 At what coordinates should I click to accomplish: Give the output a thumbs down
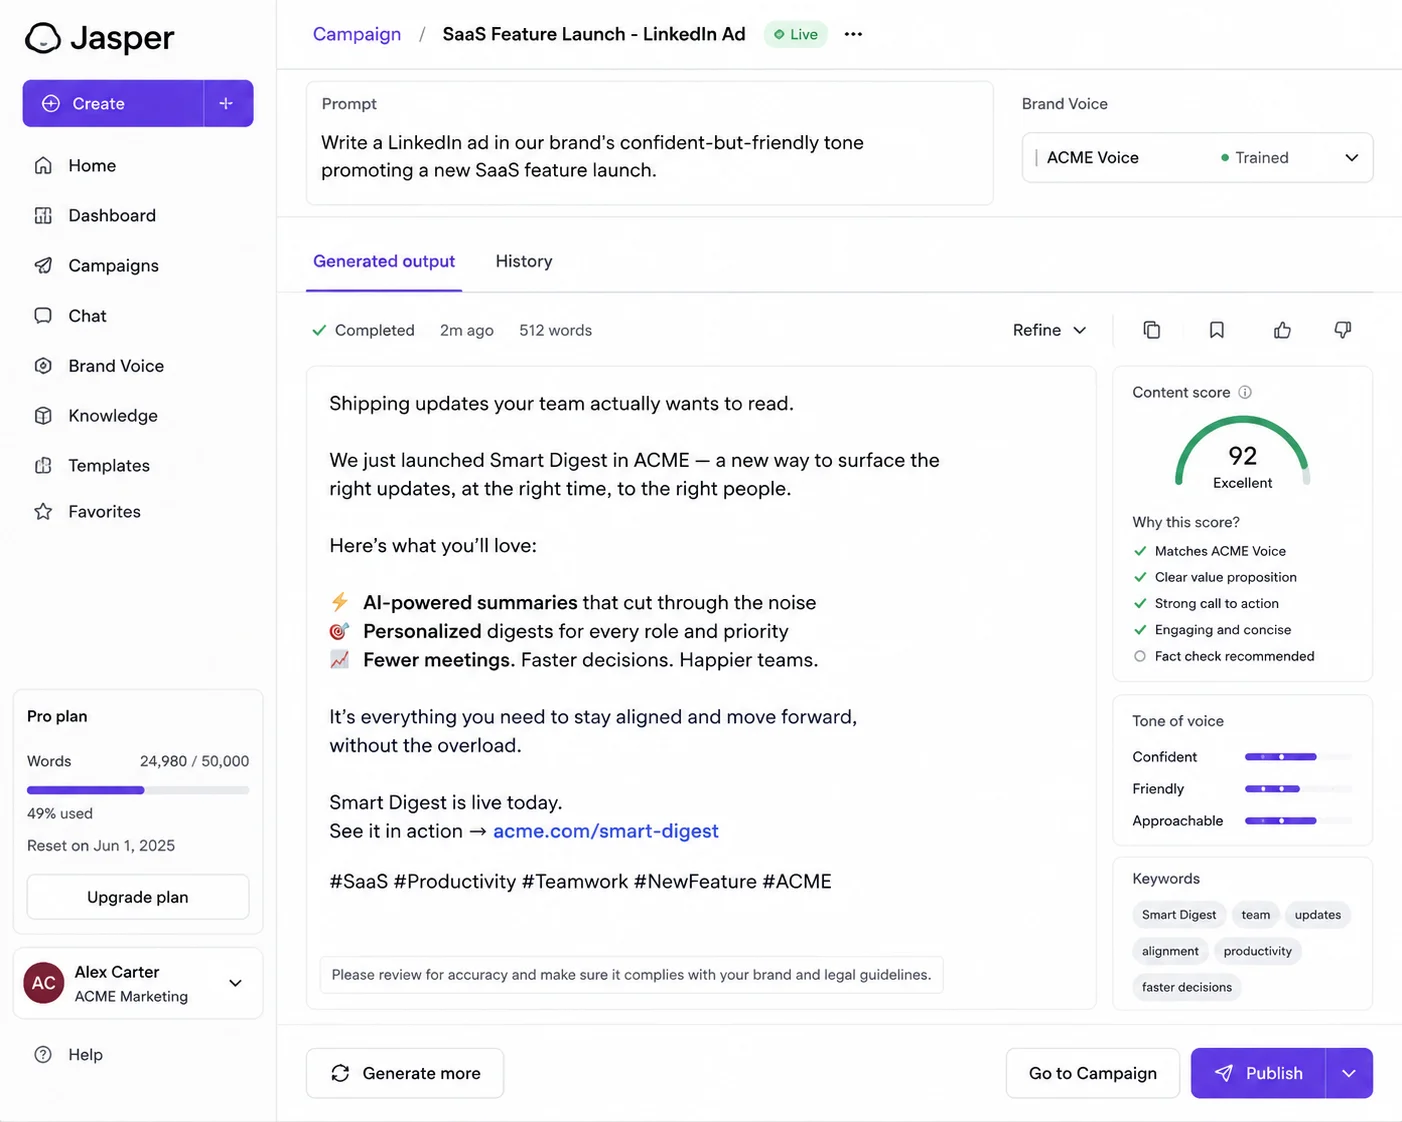(1343, 330)
